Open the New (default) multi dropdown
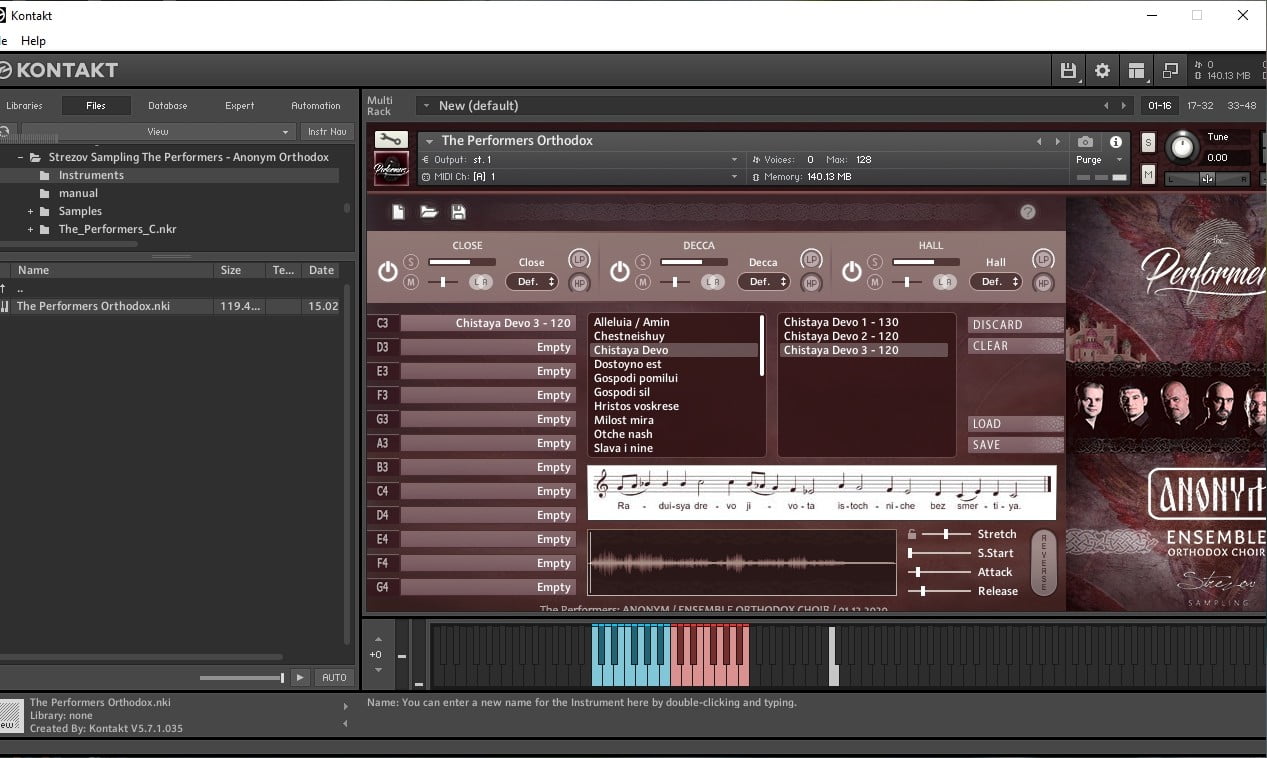The height and width of the screenshot is (758, 1267). pyautogui.click(x=425, y=105)
